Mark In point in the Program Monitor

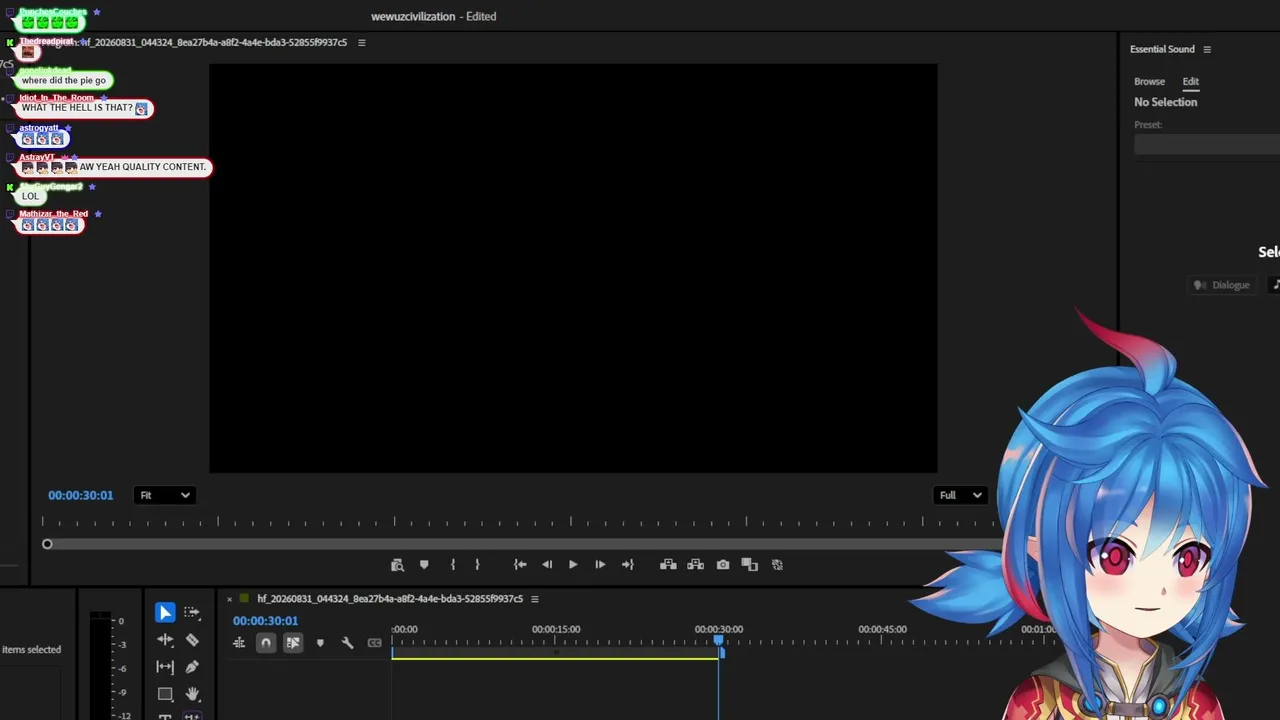453,565
